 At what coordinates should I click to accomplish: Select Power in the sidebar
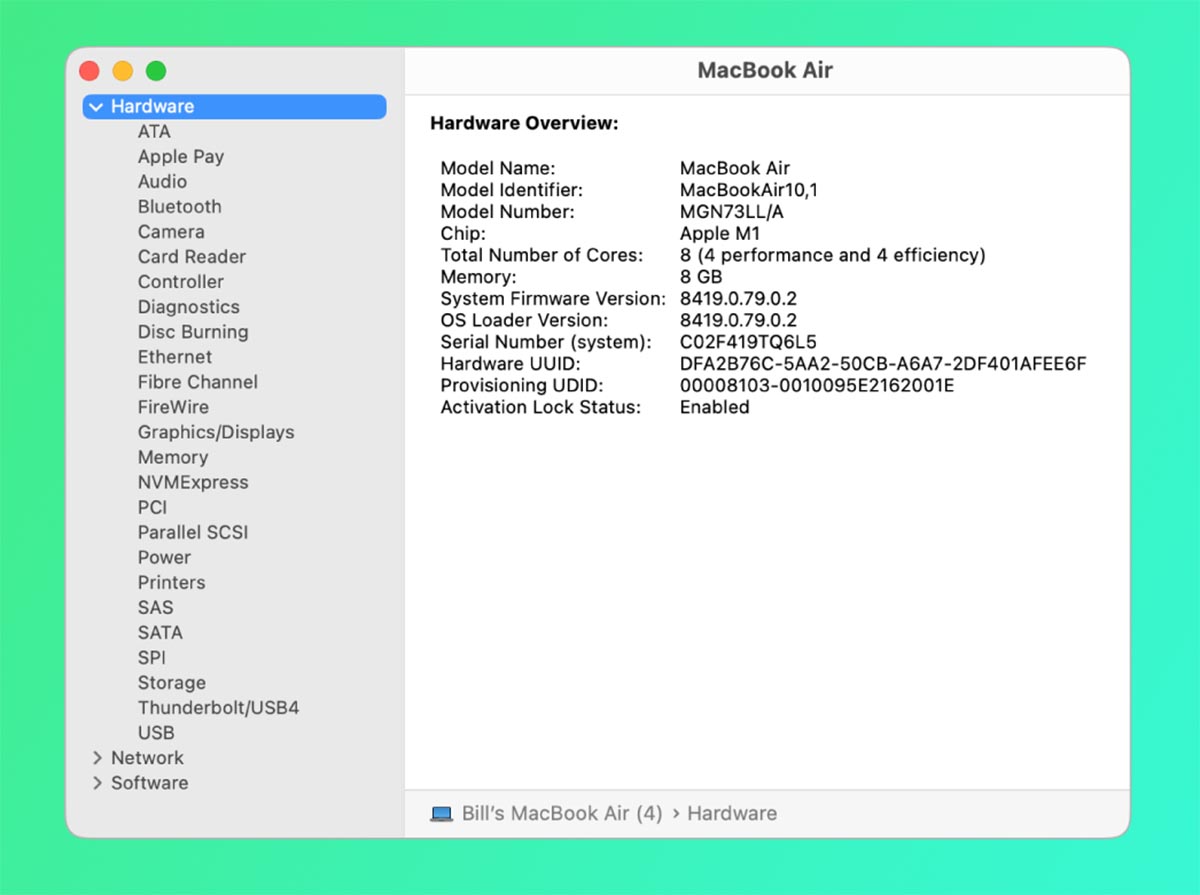click(164, 557)
